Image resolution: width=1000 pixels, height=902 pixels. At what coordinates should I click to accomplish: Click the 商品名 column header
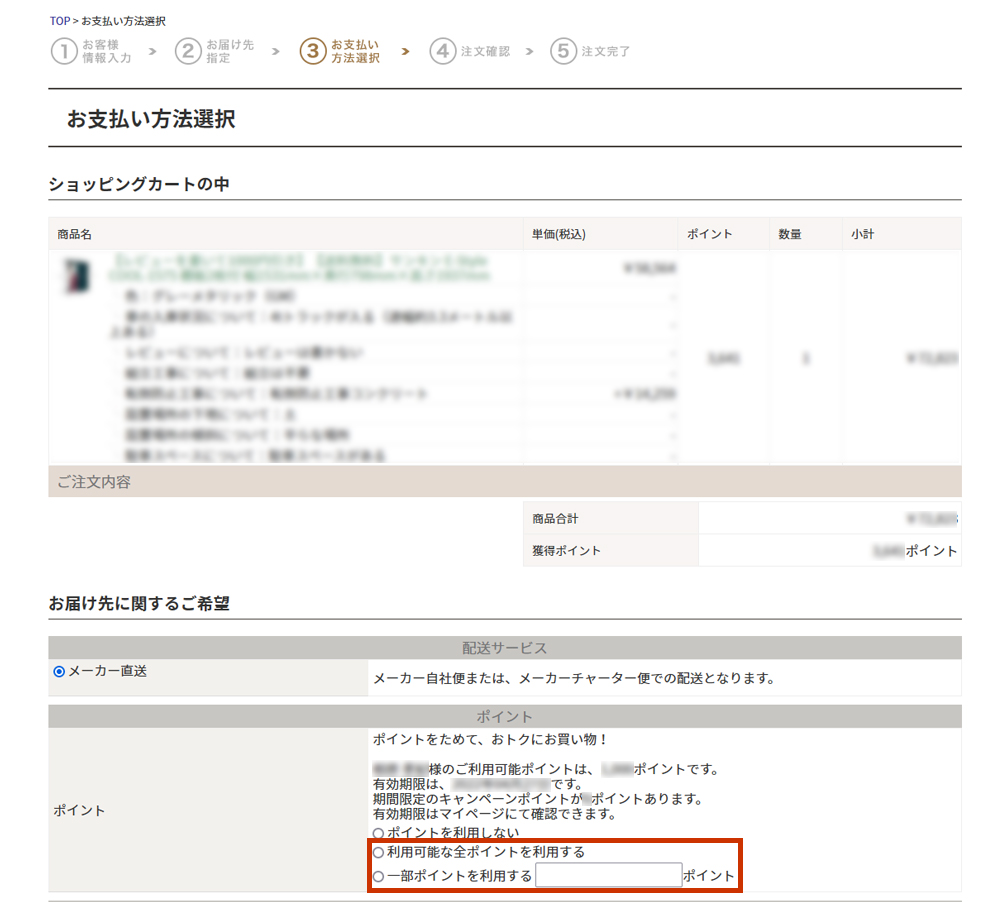pyautogui.click(x=75, y=234)
